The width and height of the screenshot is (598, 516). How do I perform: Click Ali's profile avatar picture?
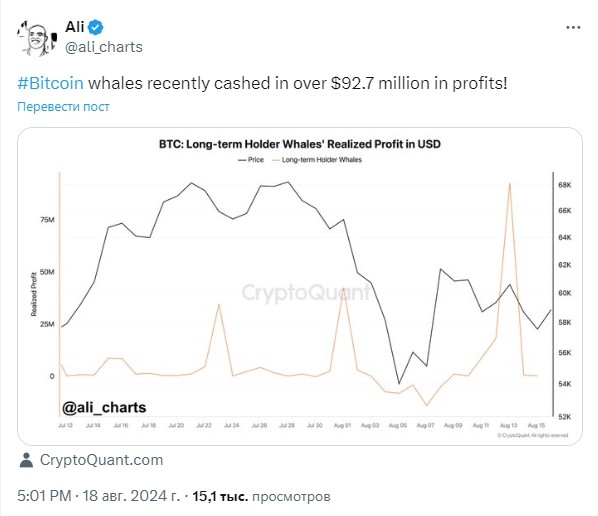pos(37,38)
